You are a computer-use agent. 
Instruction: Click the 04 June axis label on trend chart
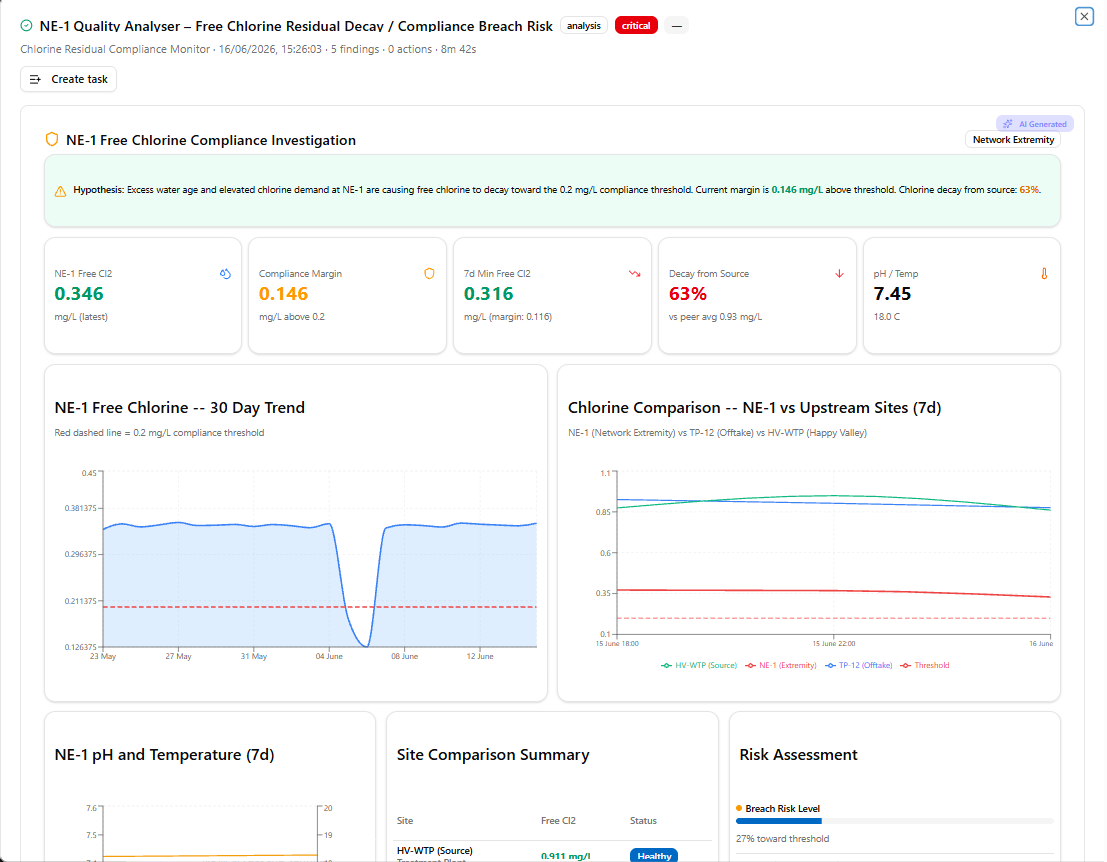tap(329, 657)
